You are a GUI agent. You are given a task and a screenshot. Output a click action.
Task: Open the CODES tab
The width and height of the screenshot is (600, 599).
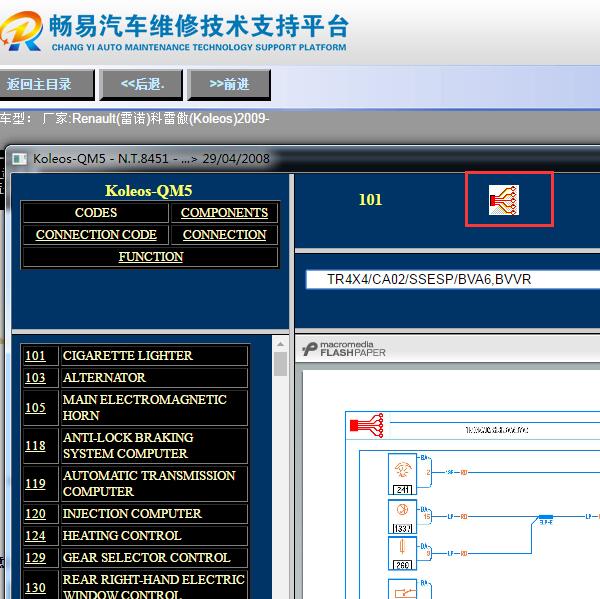click(96, 212)
